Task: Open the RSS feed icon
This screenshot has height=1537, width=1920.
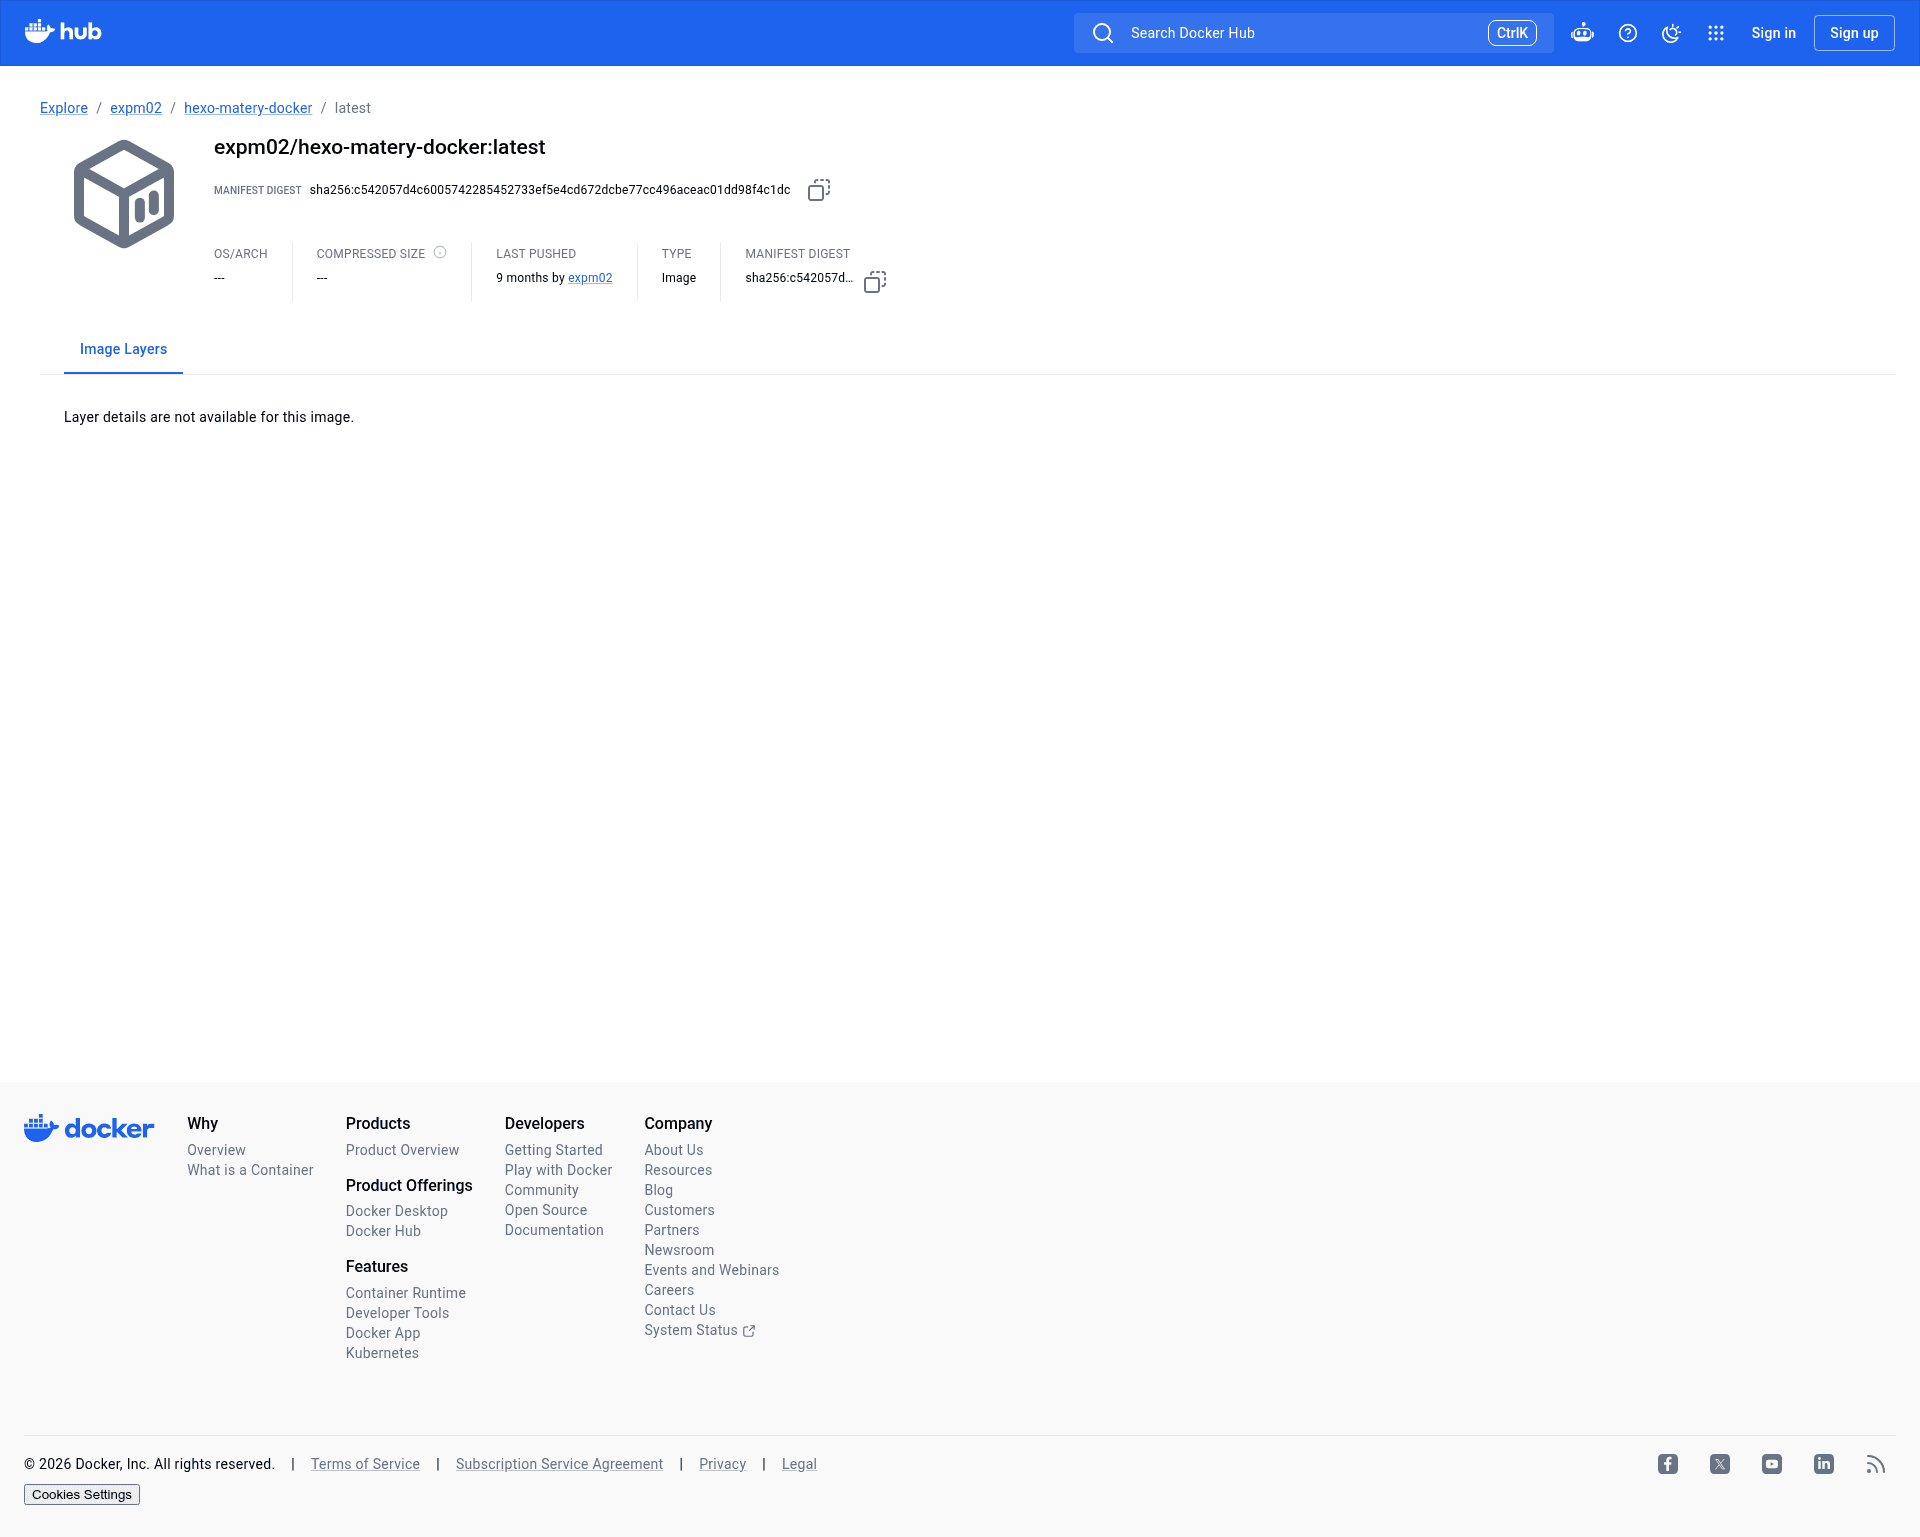Action: coord(1876,1464)
